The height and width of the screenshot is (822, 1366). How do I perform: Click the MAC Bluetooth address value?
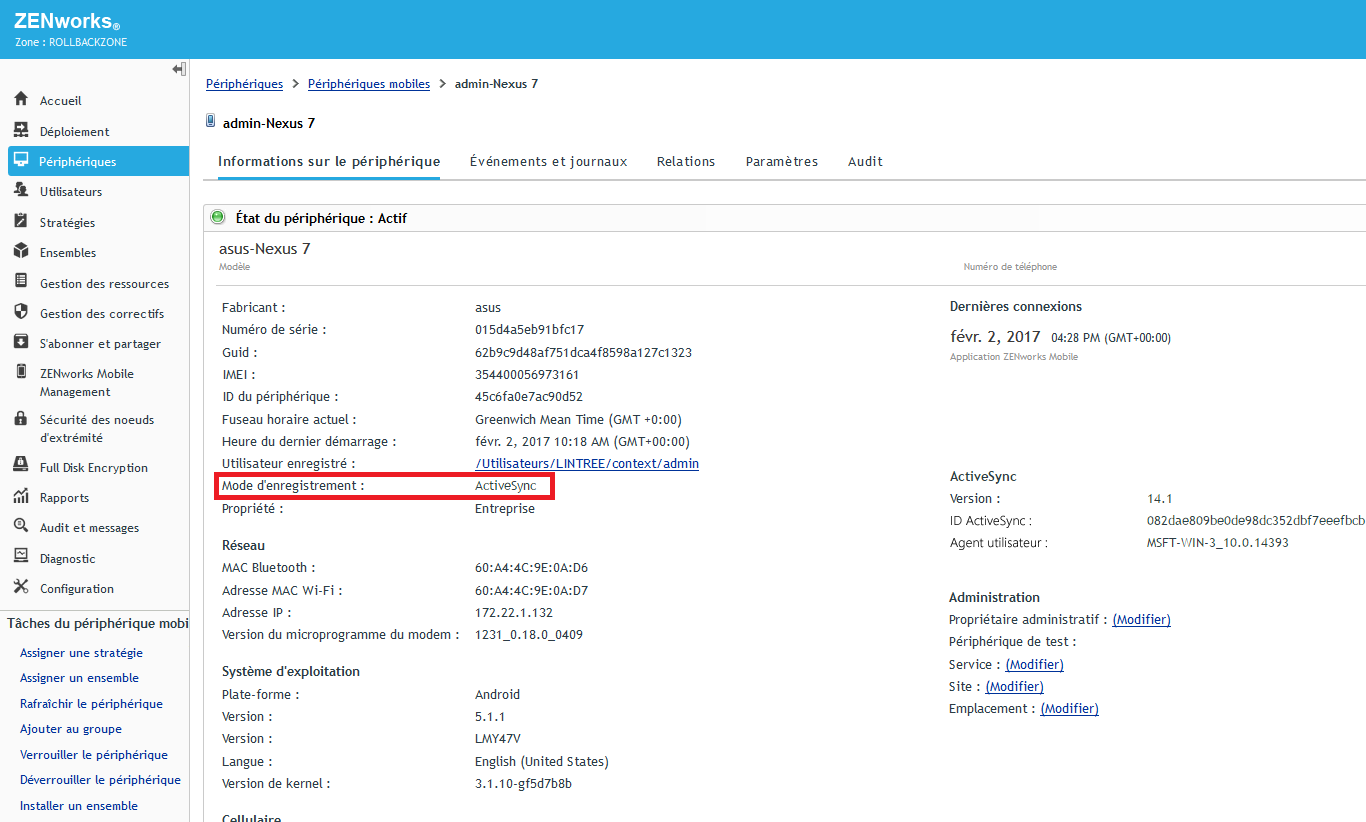(531, 568)
